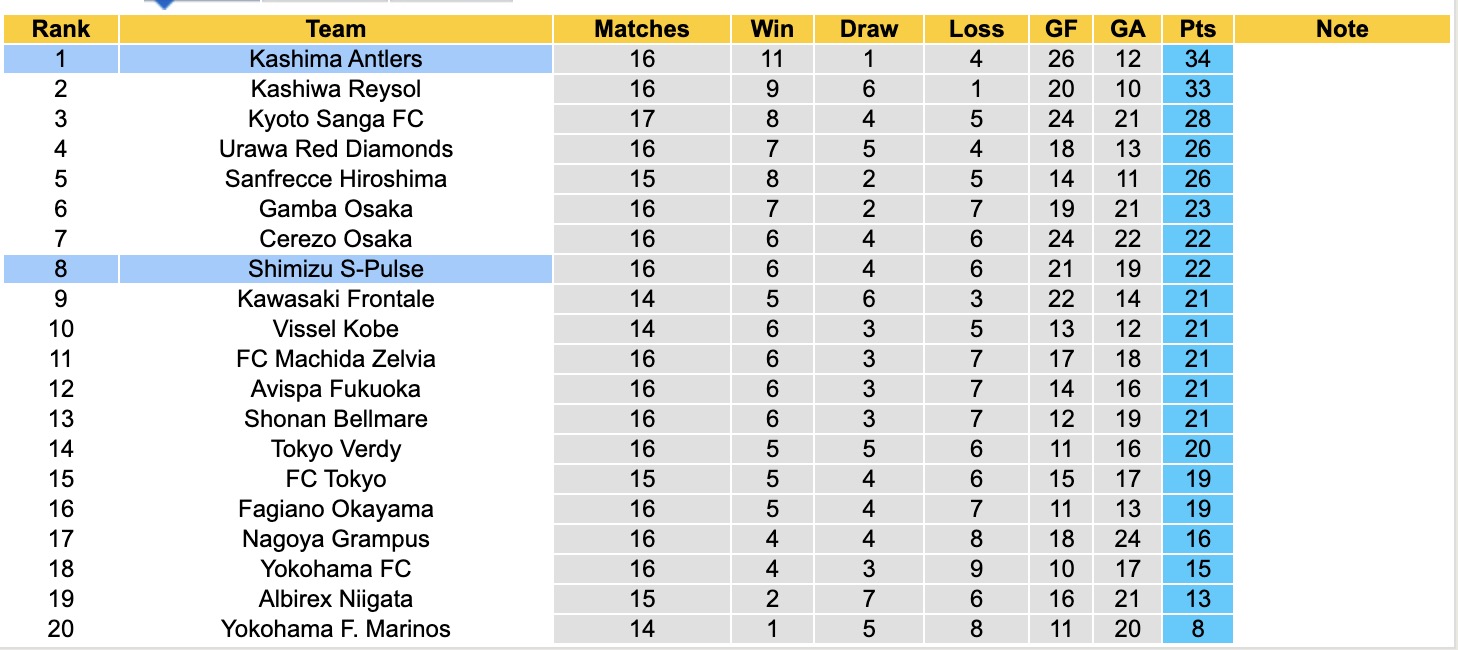The width and height of the screenshot is (1458, 650).
Task: Select the active tab above the table
Action: (x=200, y=2)
